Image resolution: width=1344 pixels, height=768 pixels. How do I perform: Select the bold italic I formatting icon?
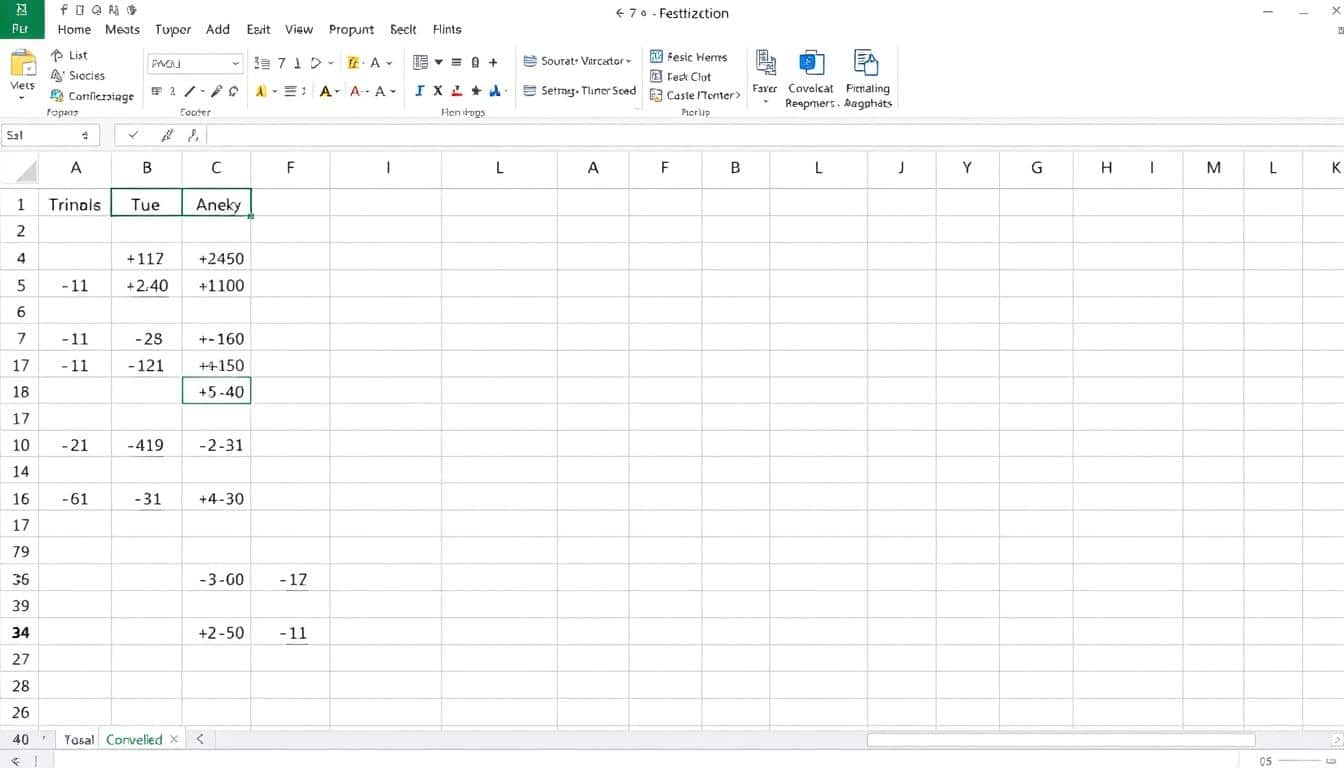point(419,90)
